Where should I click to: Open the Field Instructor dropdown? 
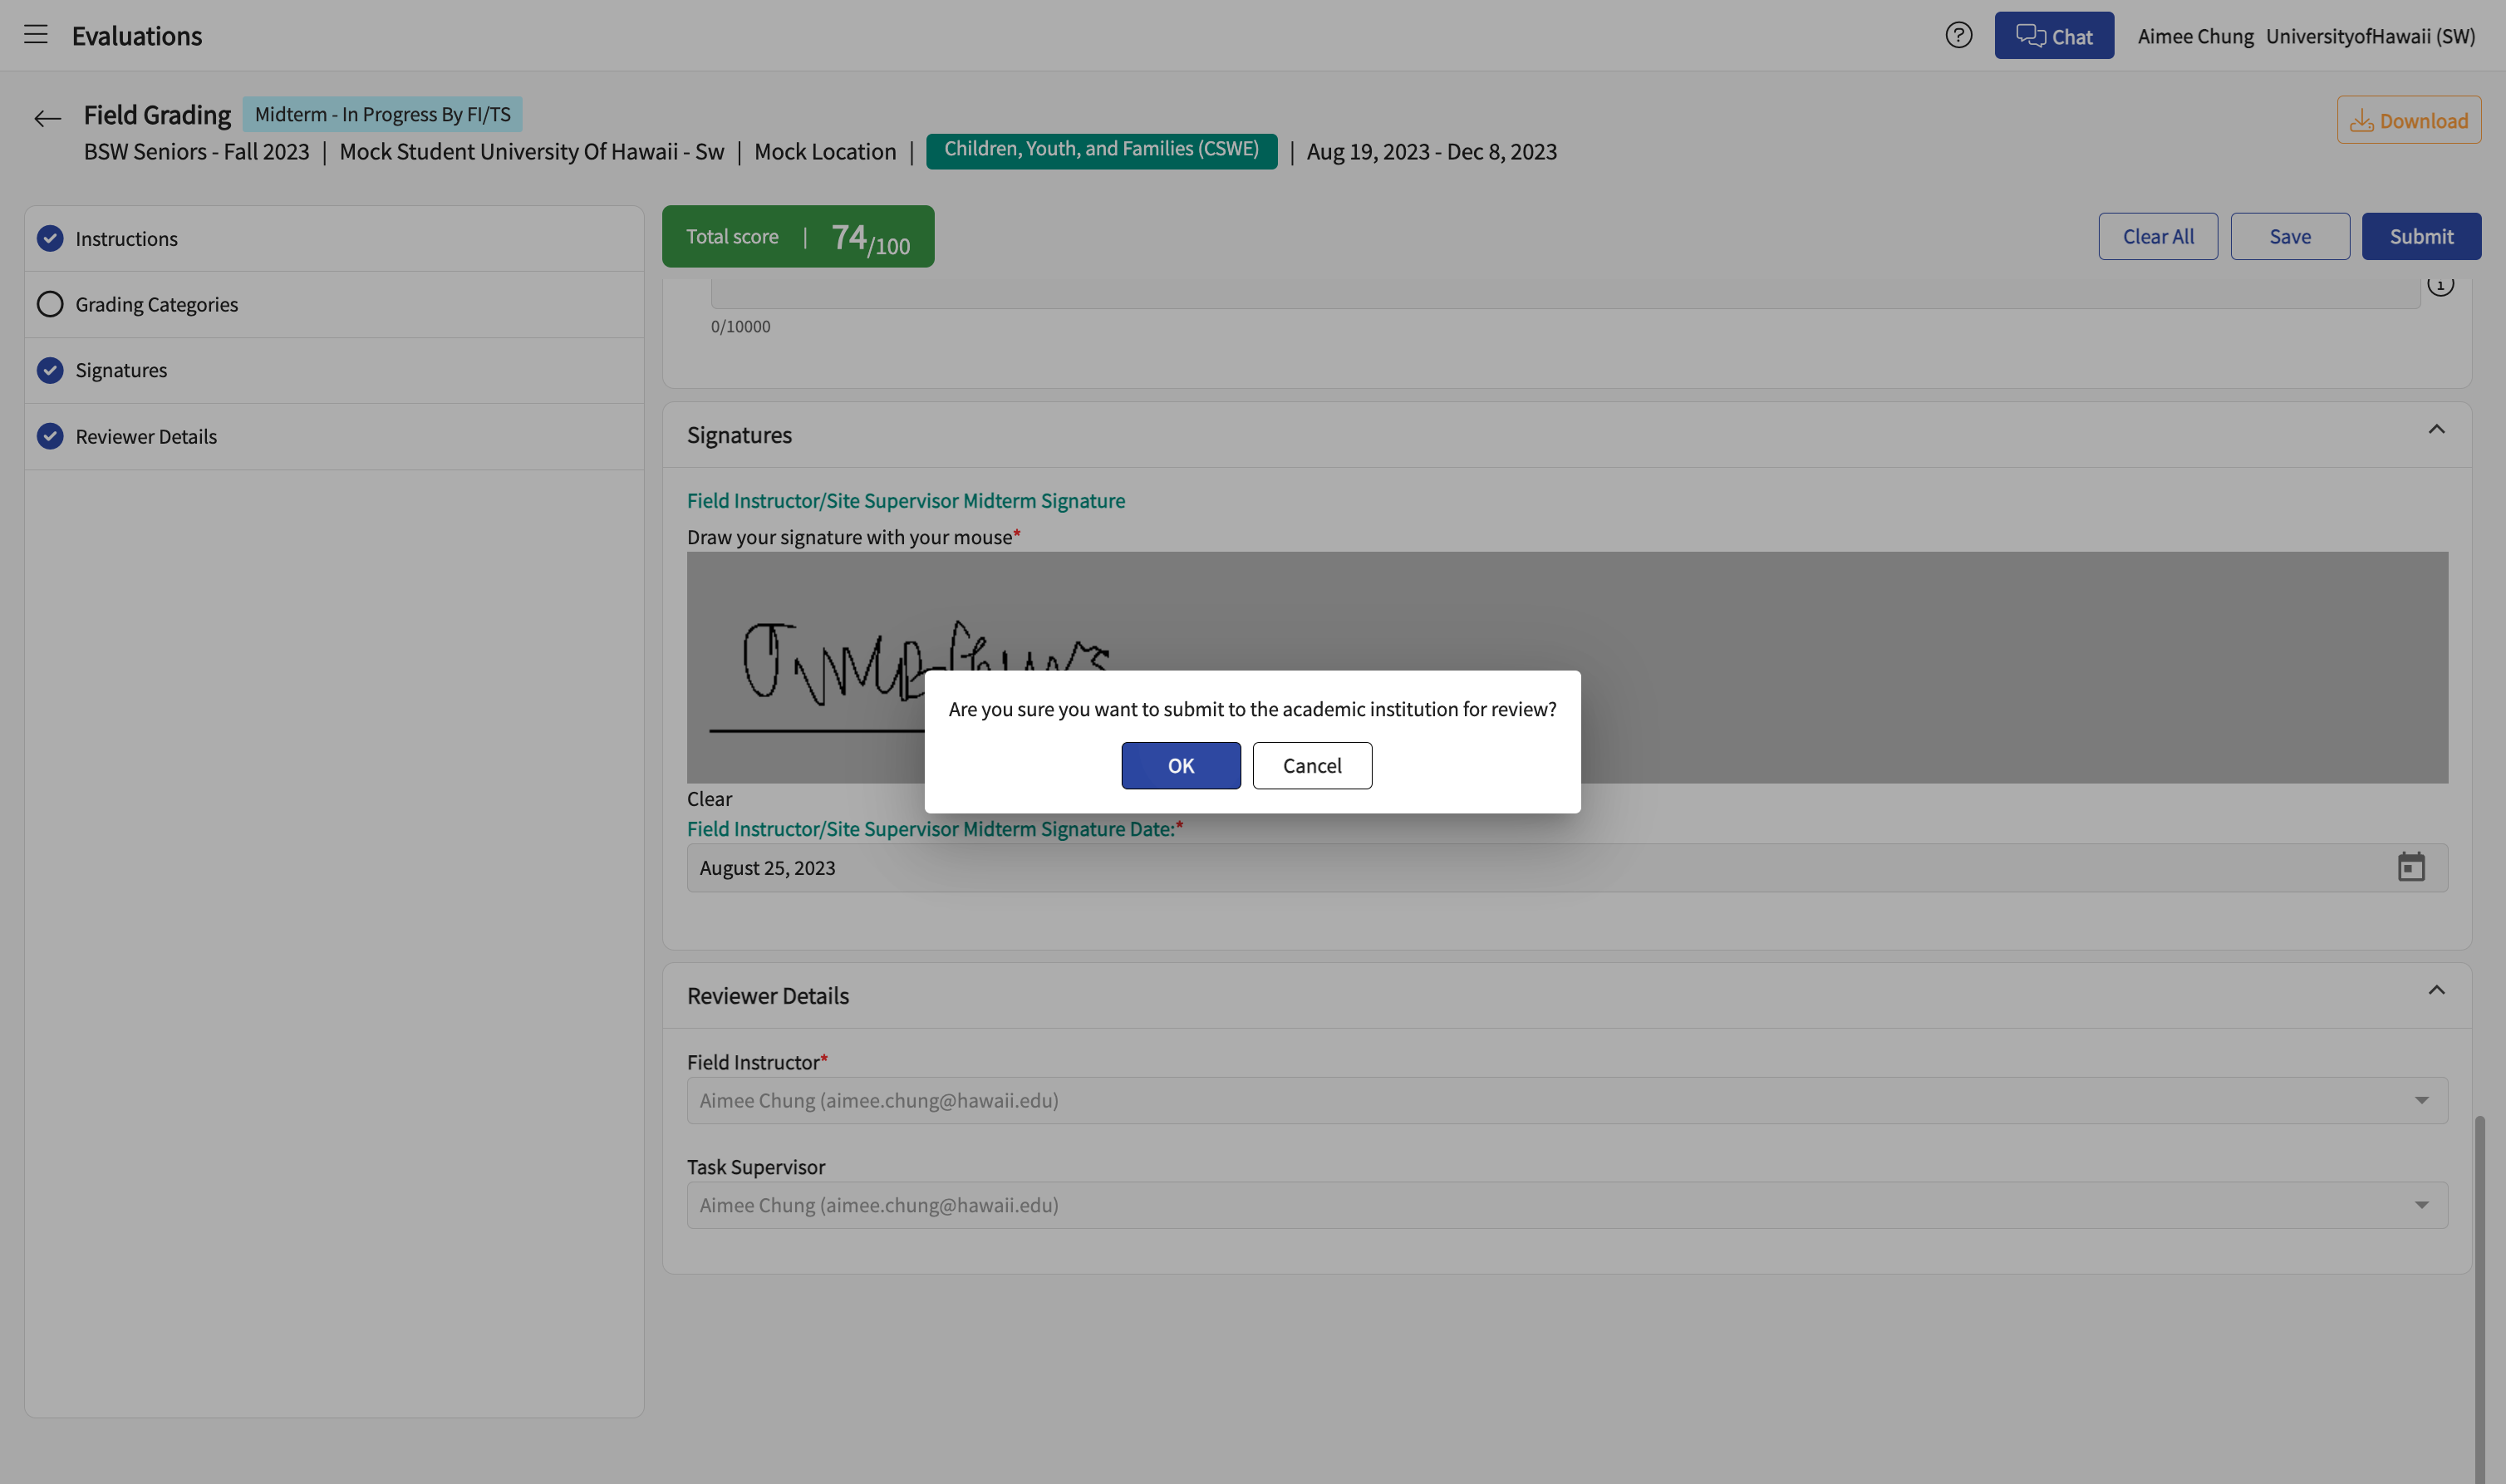pyautogui.click(x=1567, y=1100)
